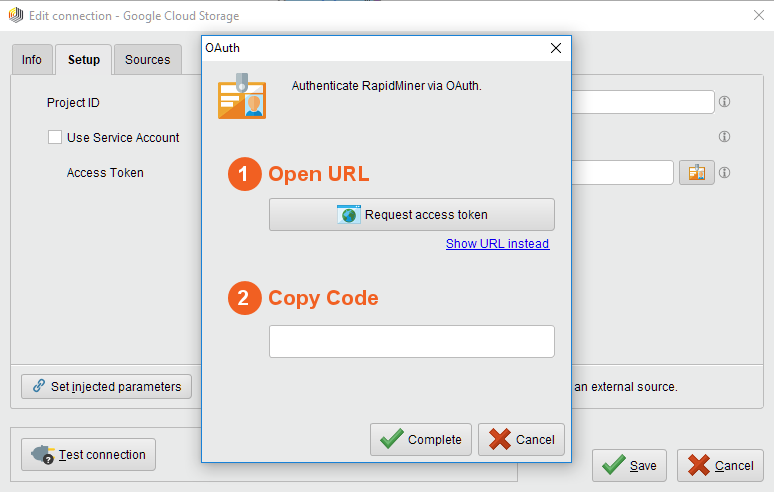Close the OAuth dialog with X
The width and height of the screenshot is (774, 492).
pyautogui.click(x=556, y=47)
